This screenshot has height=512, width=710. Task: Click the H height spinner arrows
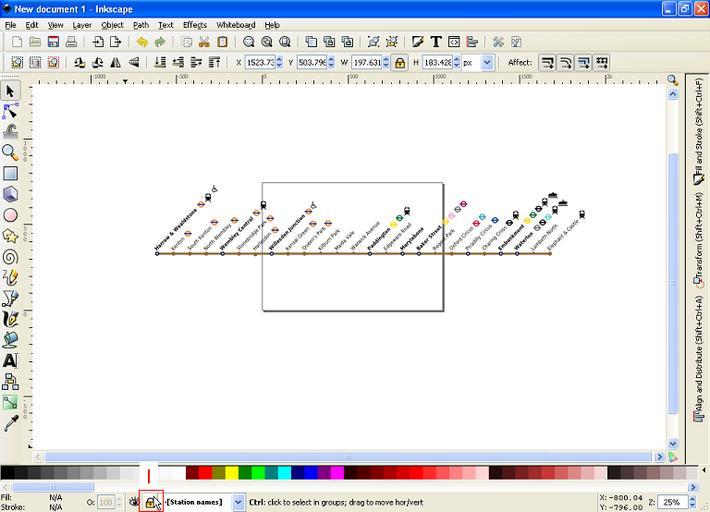(456, 62)
